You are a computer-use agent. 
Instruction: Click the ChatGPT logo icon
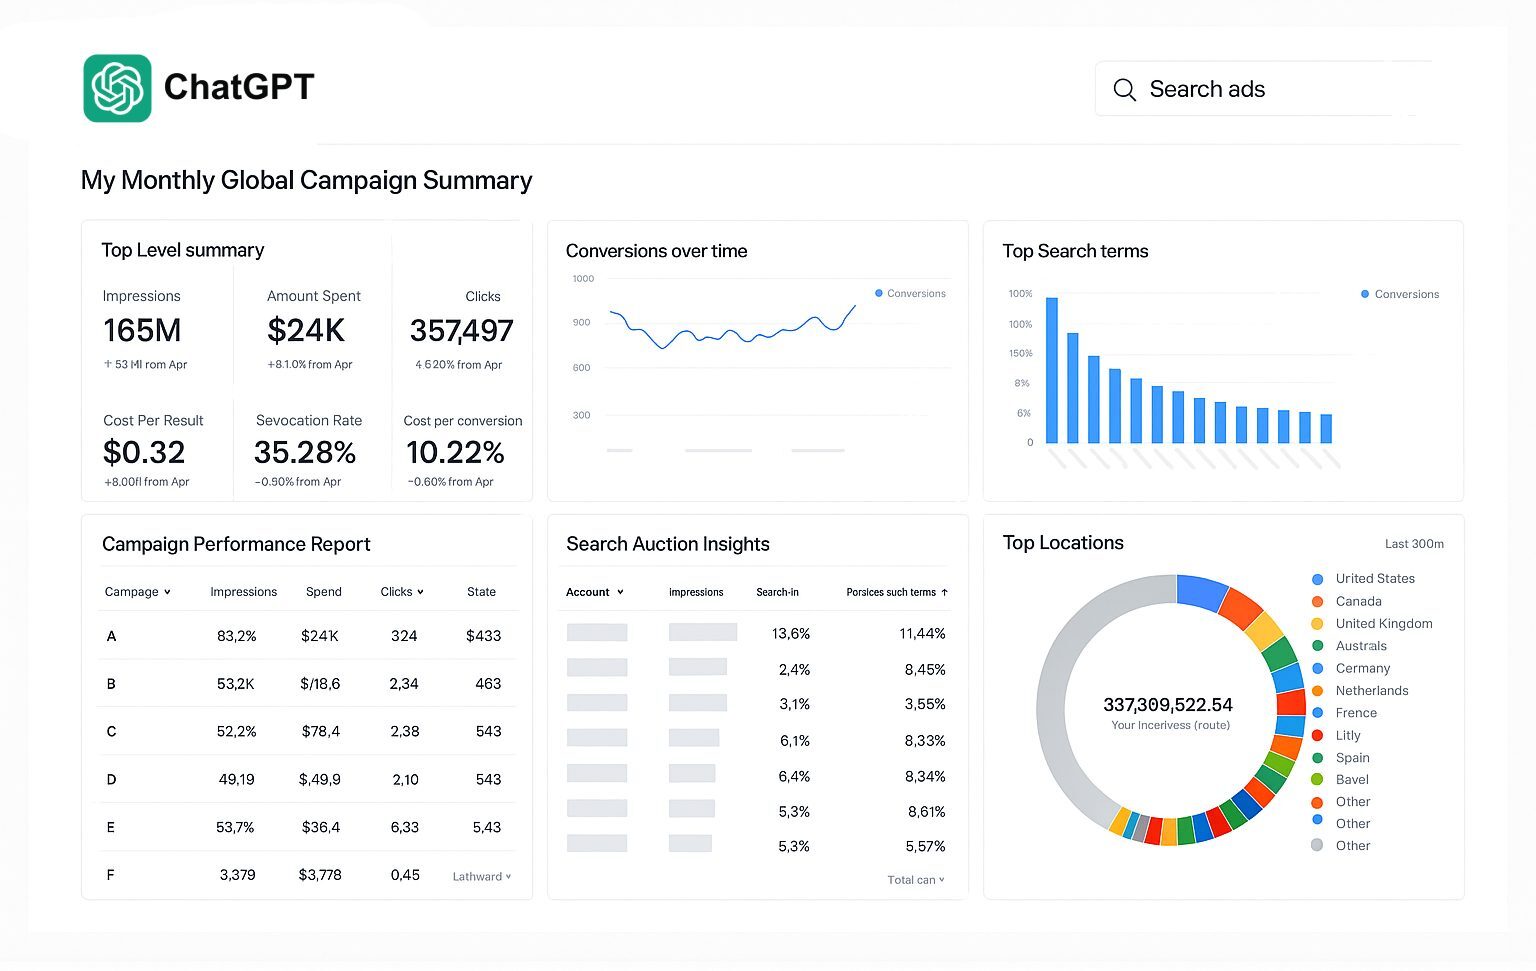117,88
